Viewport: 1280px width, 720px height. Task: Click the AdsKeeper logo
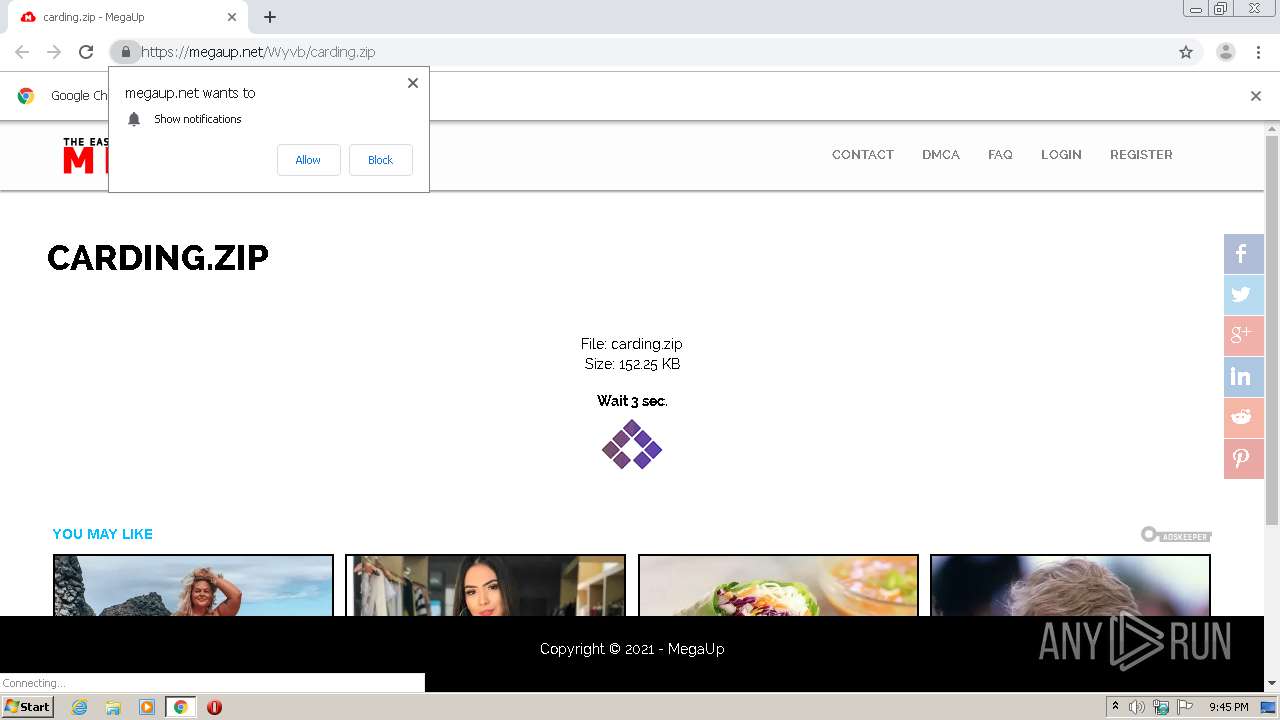[1176, 535]
